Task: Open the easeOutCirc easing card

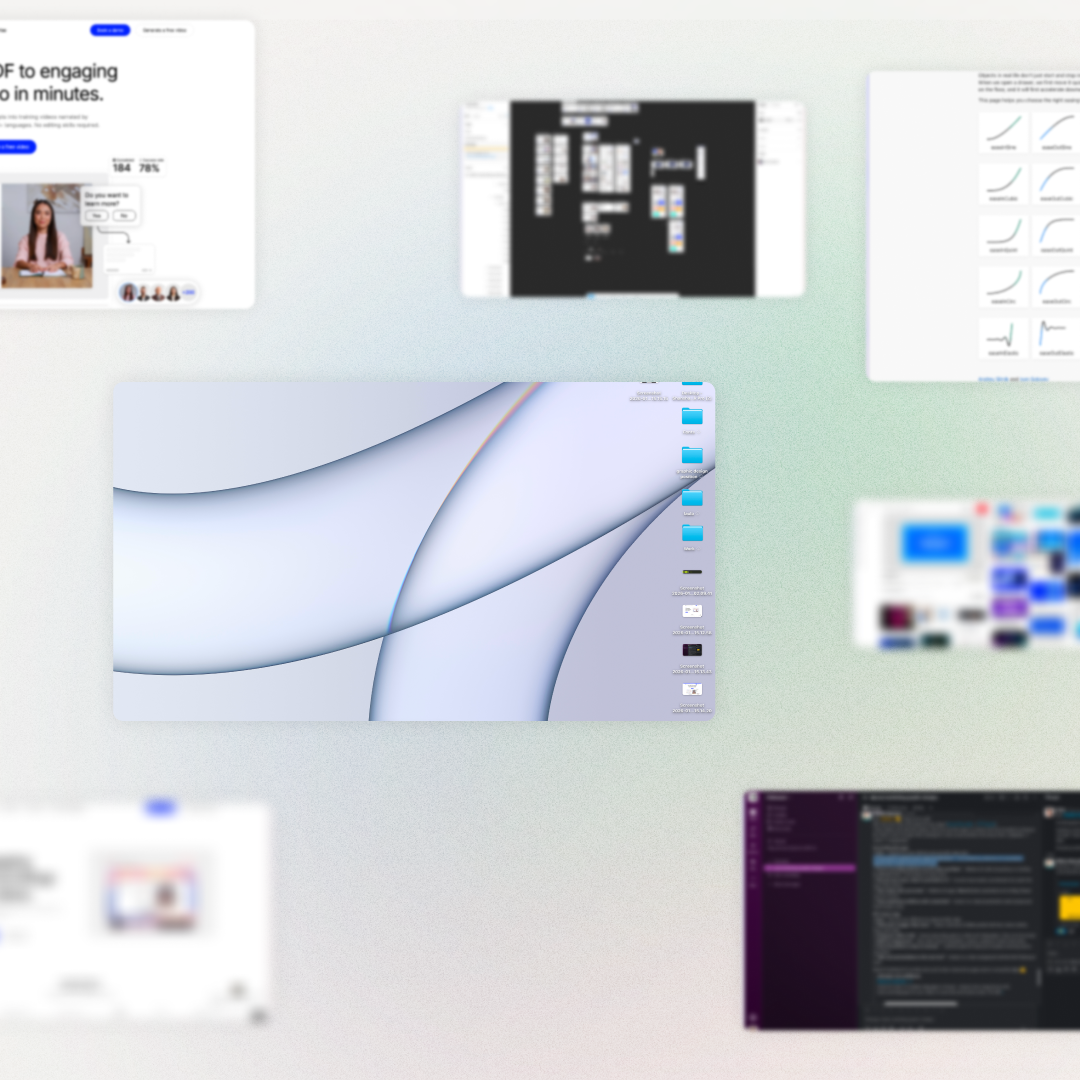Action: 1056,287
